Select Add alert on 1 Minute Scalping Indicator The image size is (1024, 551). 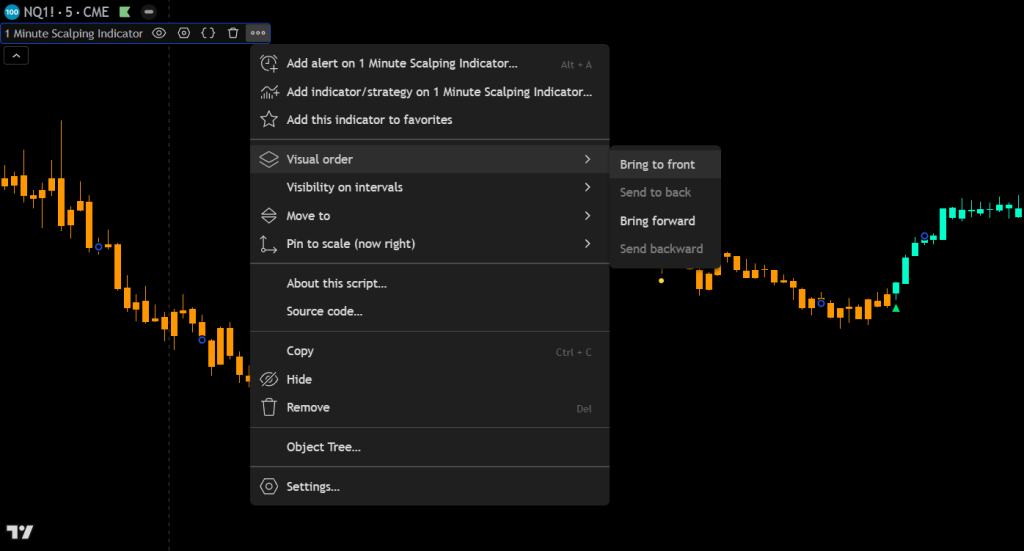tap(402, 64)
